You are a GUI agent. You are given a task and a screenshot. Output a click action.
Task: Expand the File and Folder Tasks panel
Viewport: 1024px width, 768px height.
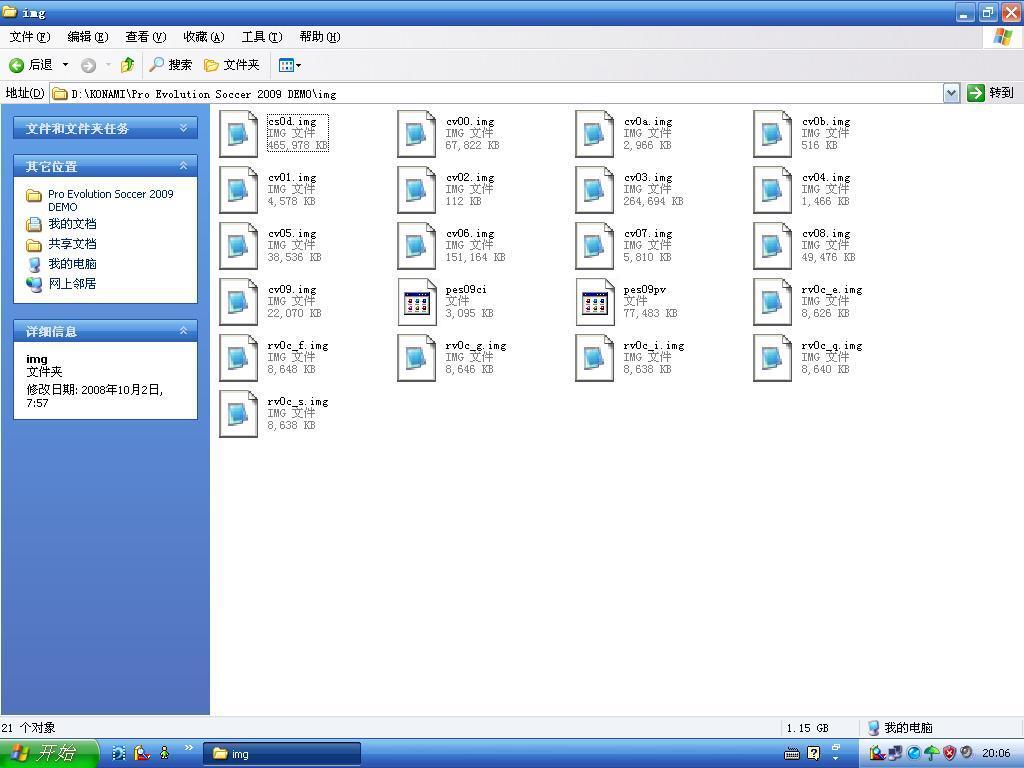[183, 128]
